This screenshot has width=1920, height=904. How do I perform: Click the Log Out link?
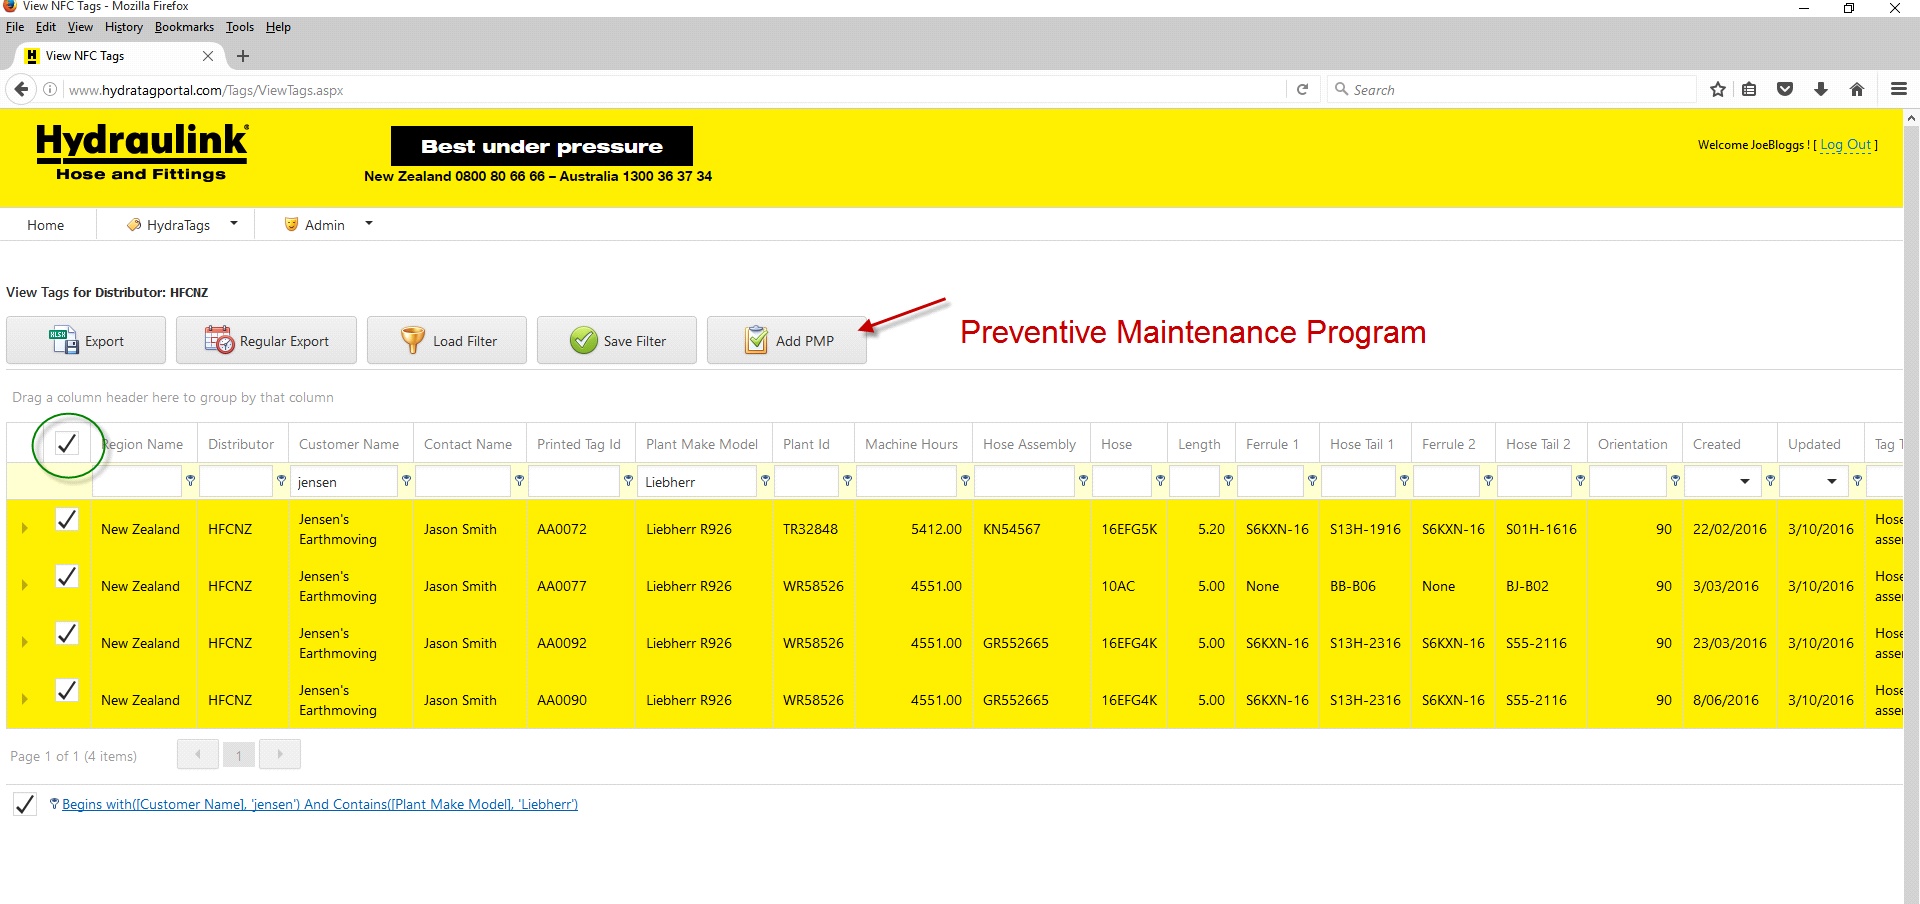[1845, 145]
